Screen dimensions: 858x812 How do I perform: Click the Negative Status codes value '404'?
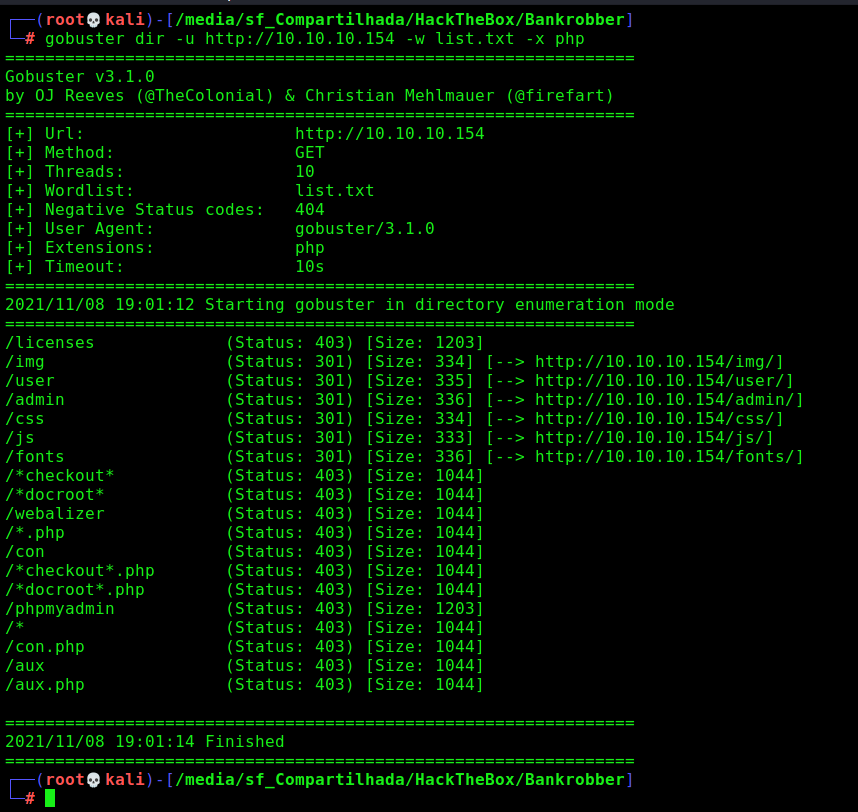coord(310,210)
